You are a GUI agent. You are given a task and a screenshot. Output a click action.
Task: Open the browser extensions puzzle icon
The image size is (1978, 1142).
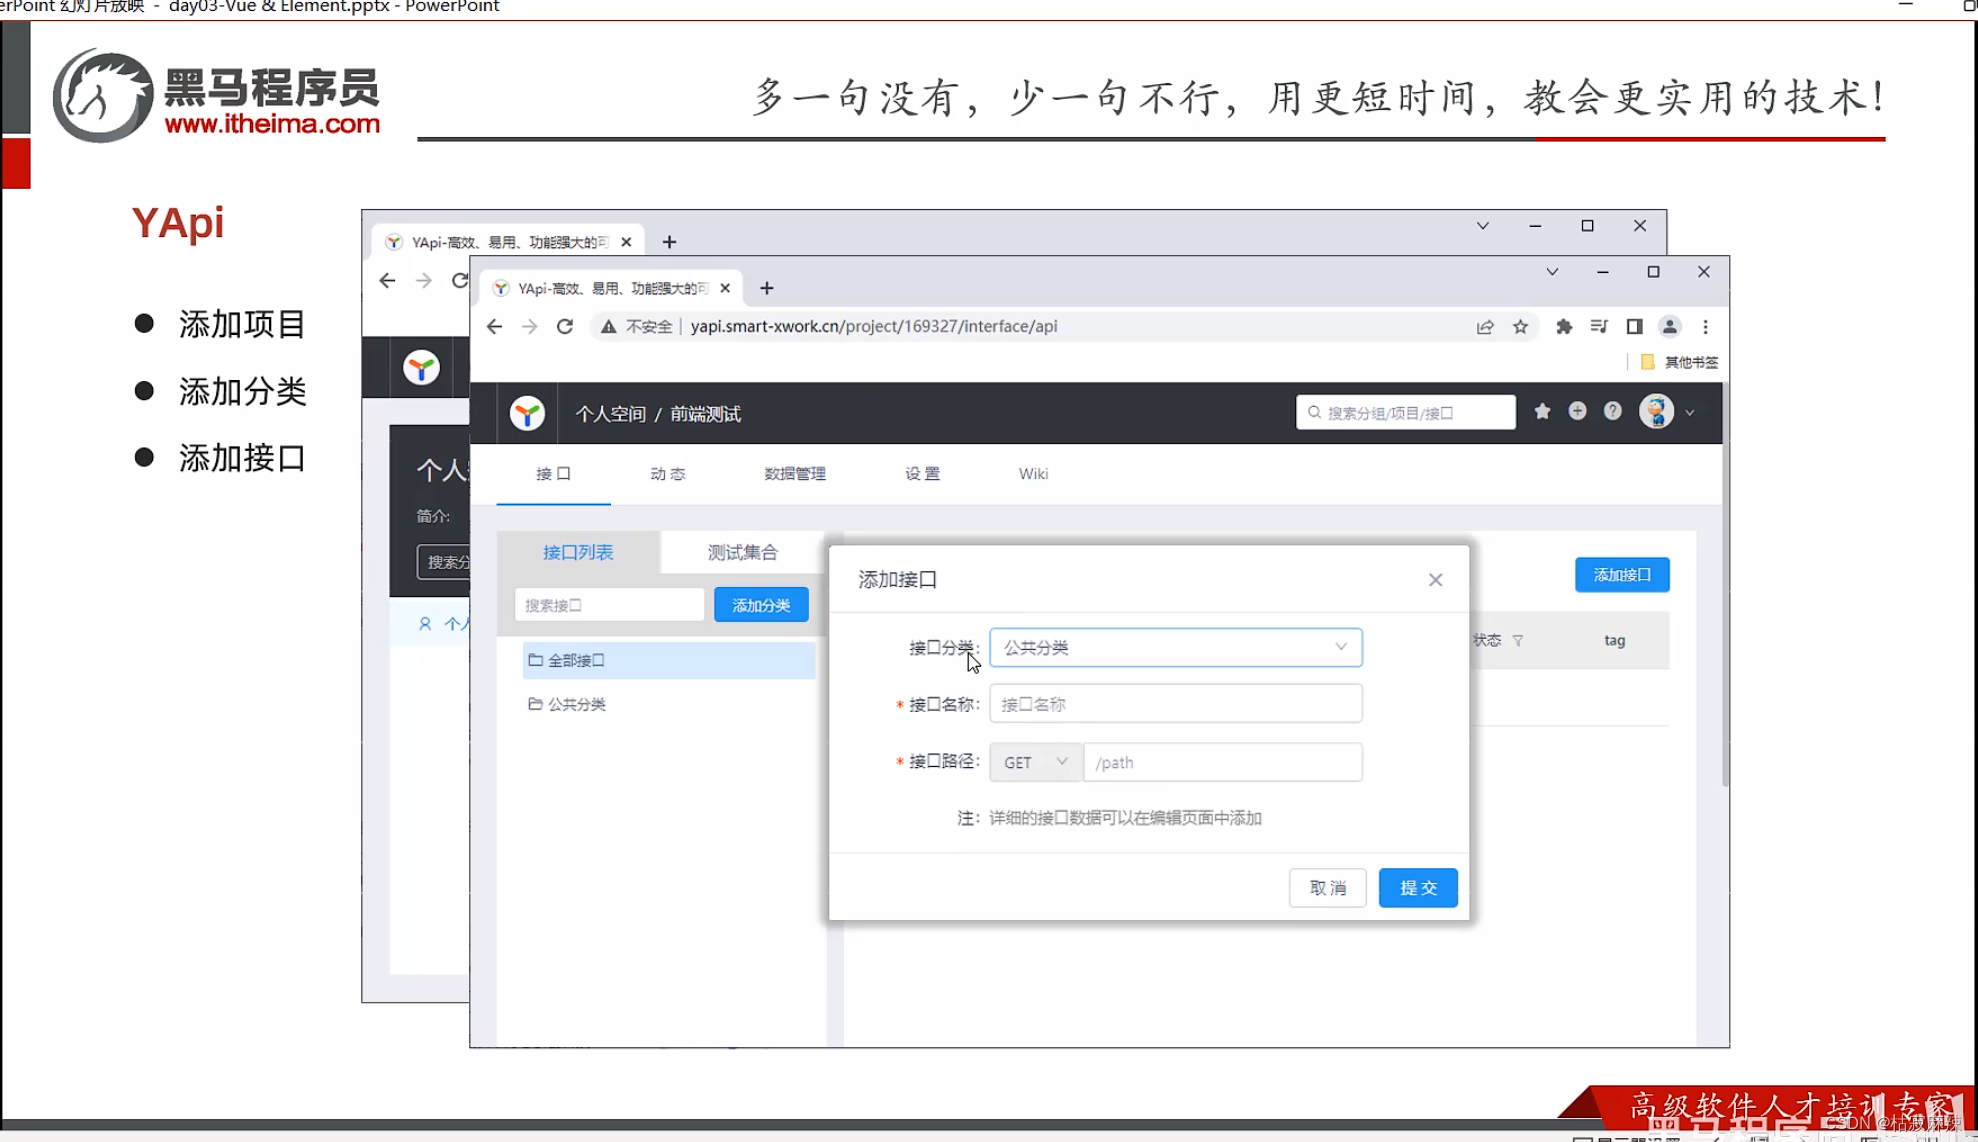pos(1563,326)
